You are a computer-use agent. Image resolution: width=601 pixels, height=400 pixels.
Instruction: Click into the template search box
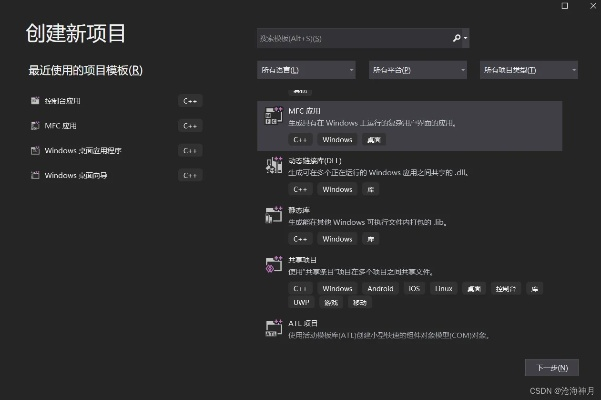click(x=350, y=38)
